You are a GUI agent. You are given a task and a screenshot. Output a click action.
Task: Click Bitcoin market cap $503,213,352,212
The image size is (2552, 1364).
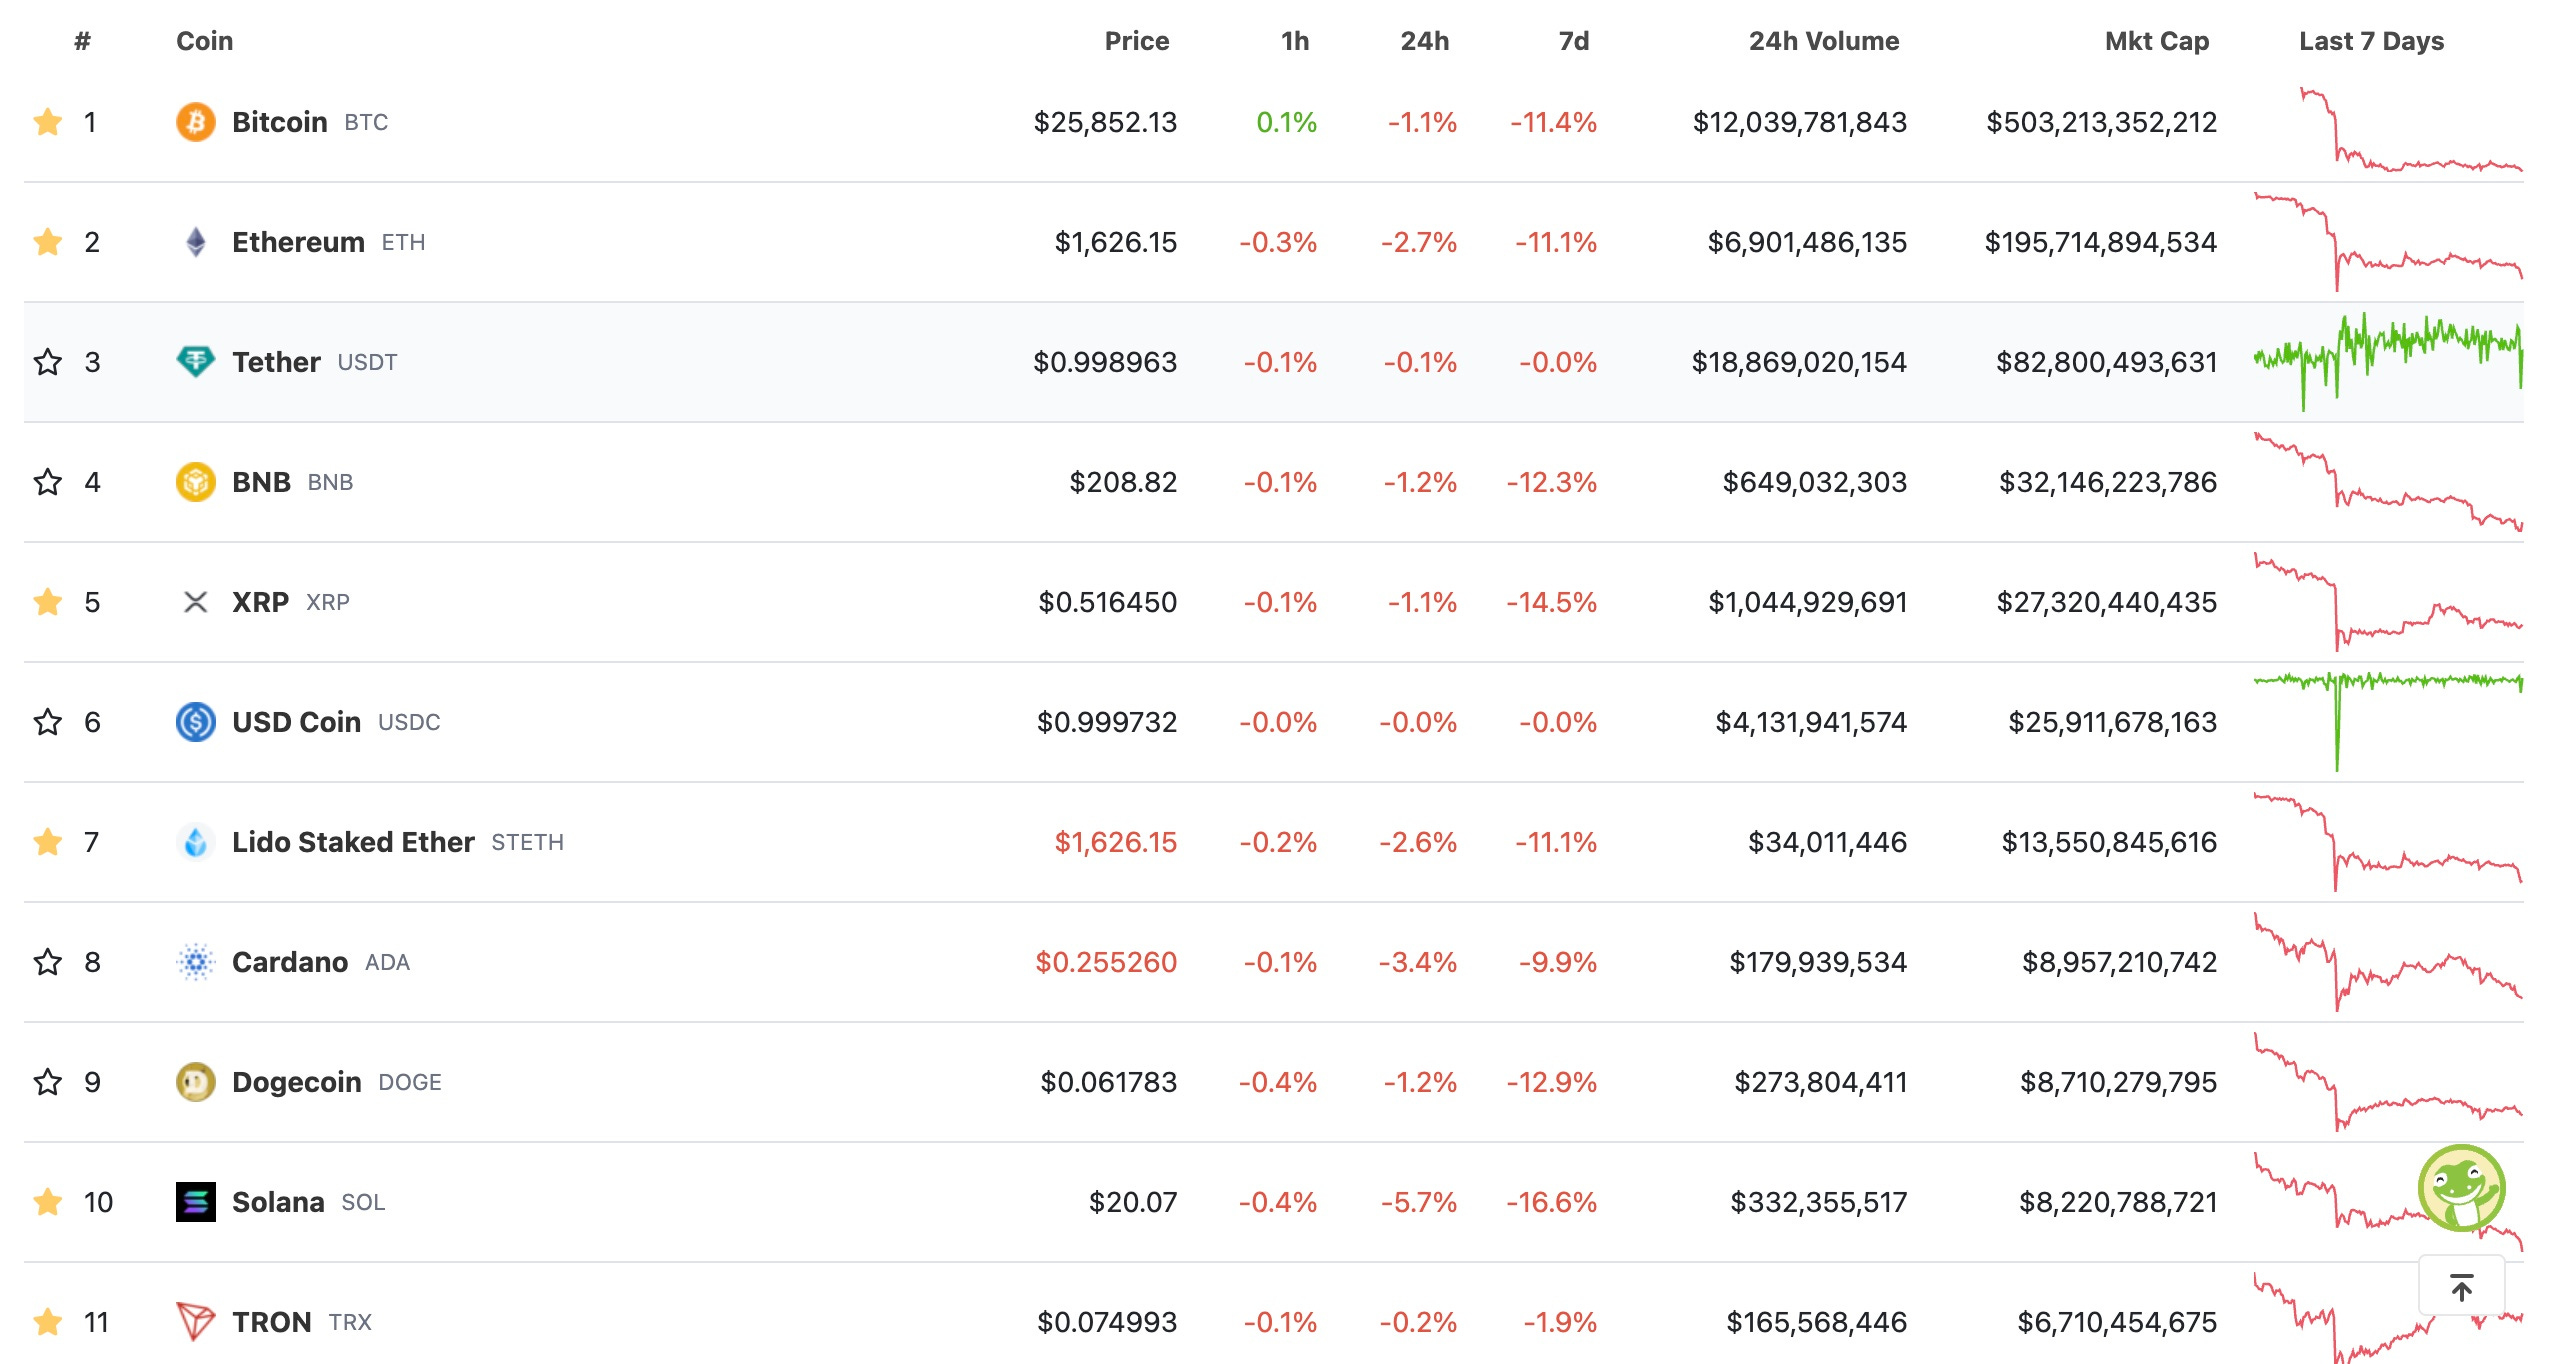tap(2101, 122)
